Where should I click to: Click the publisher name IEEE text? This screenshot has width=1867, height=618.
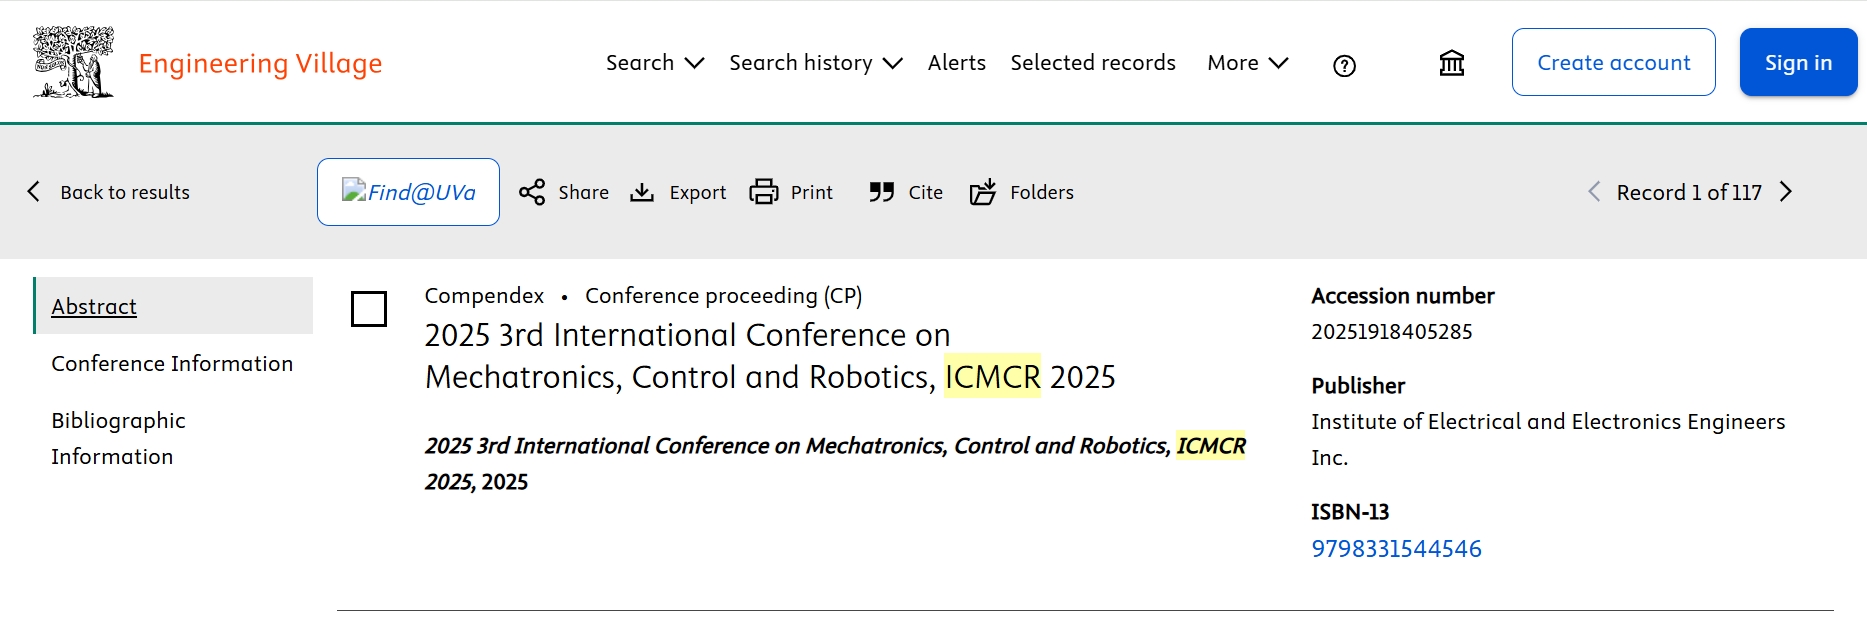click(x=1548, y=439)
